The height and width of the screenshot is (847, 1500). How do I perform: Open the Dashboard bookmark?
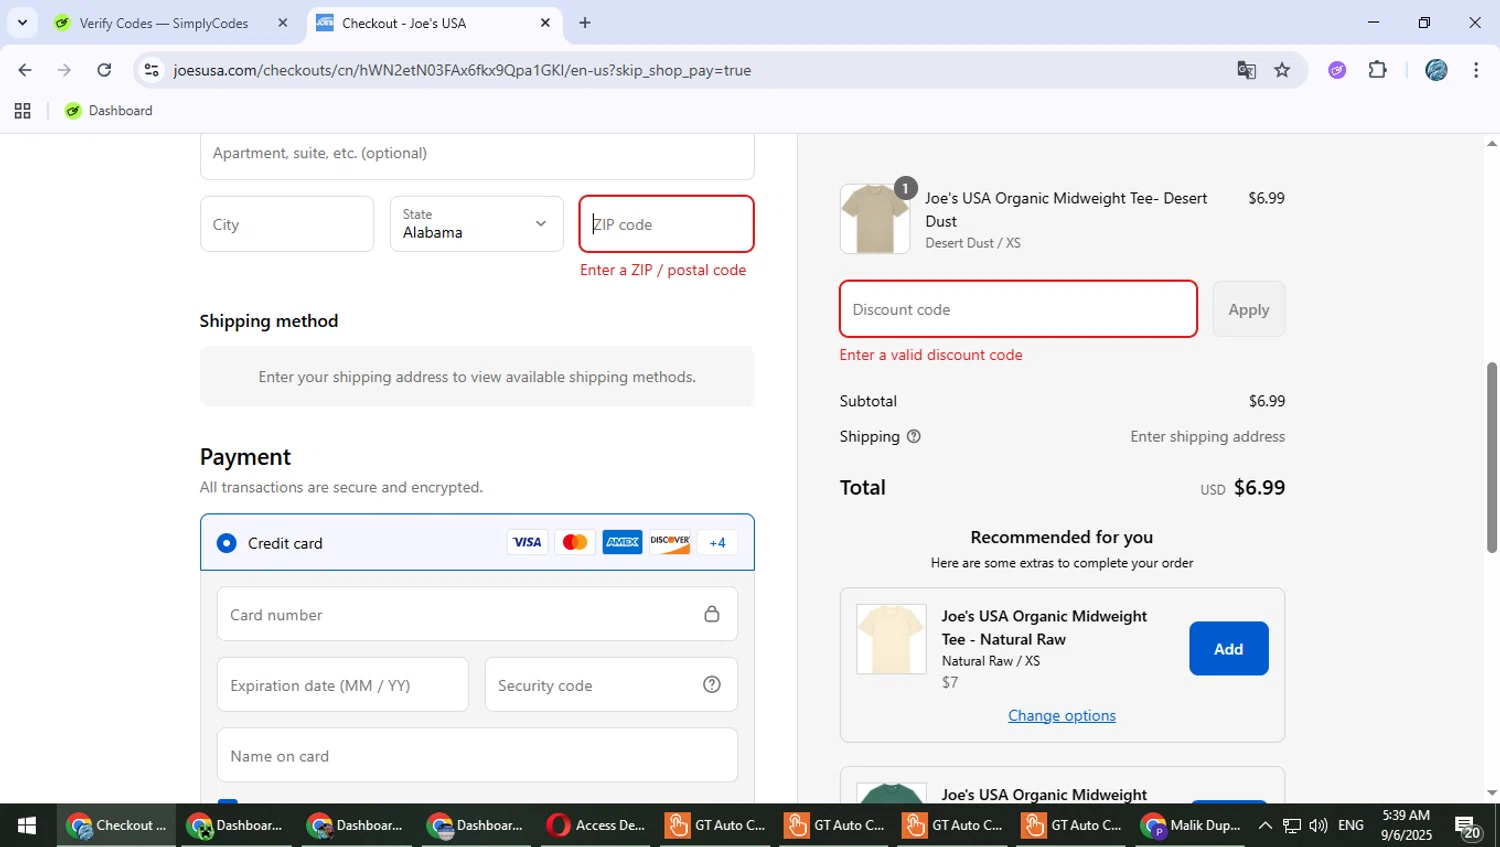click(x=108, y=111)
